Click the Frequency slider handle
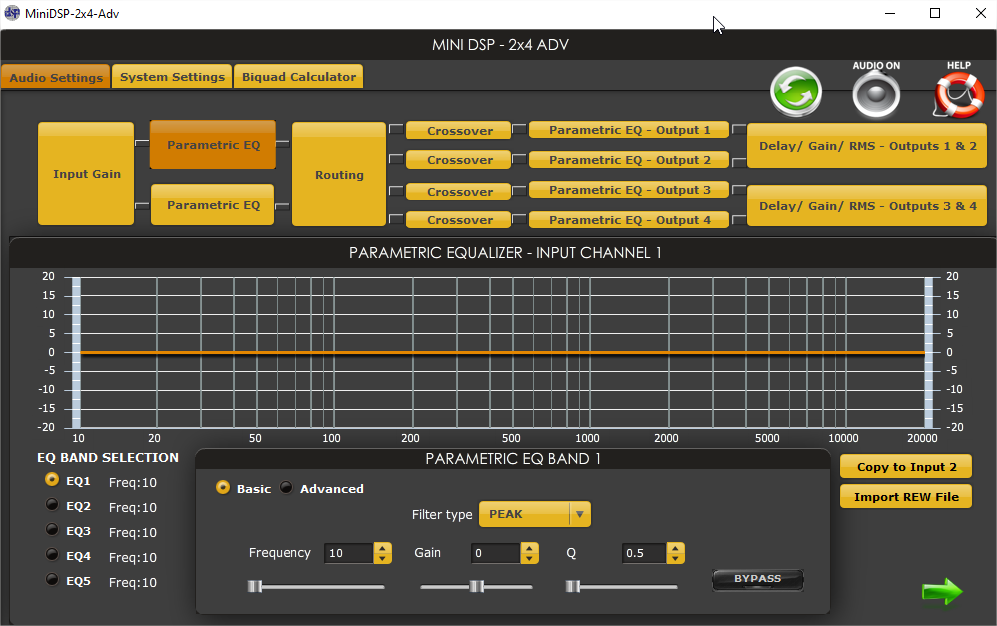 pyautogui.click(x=254, y=586)
